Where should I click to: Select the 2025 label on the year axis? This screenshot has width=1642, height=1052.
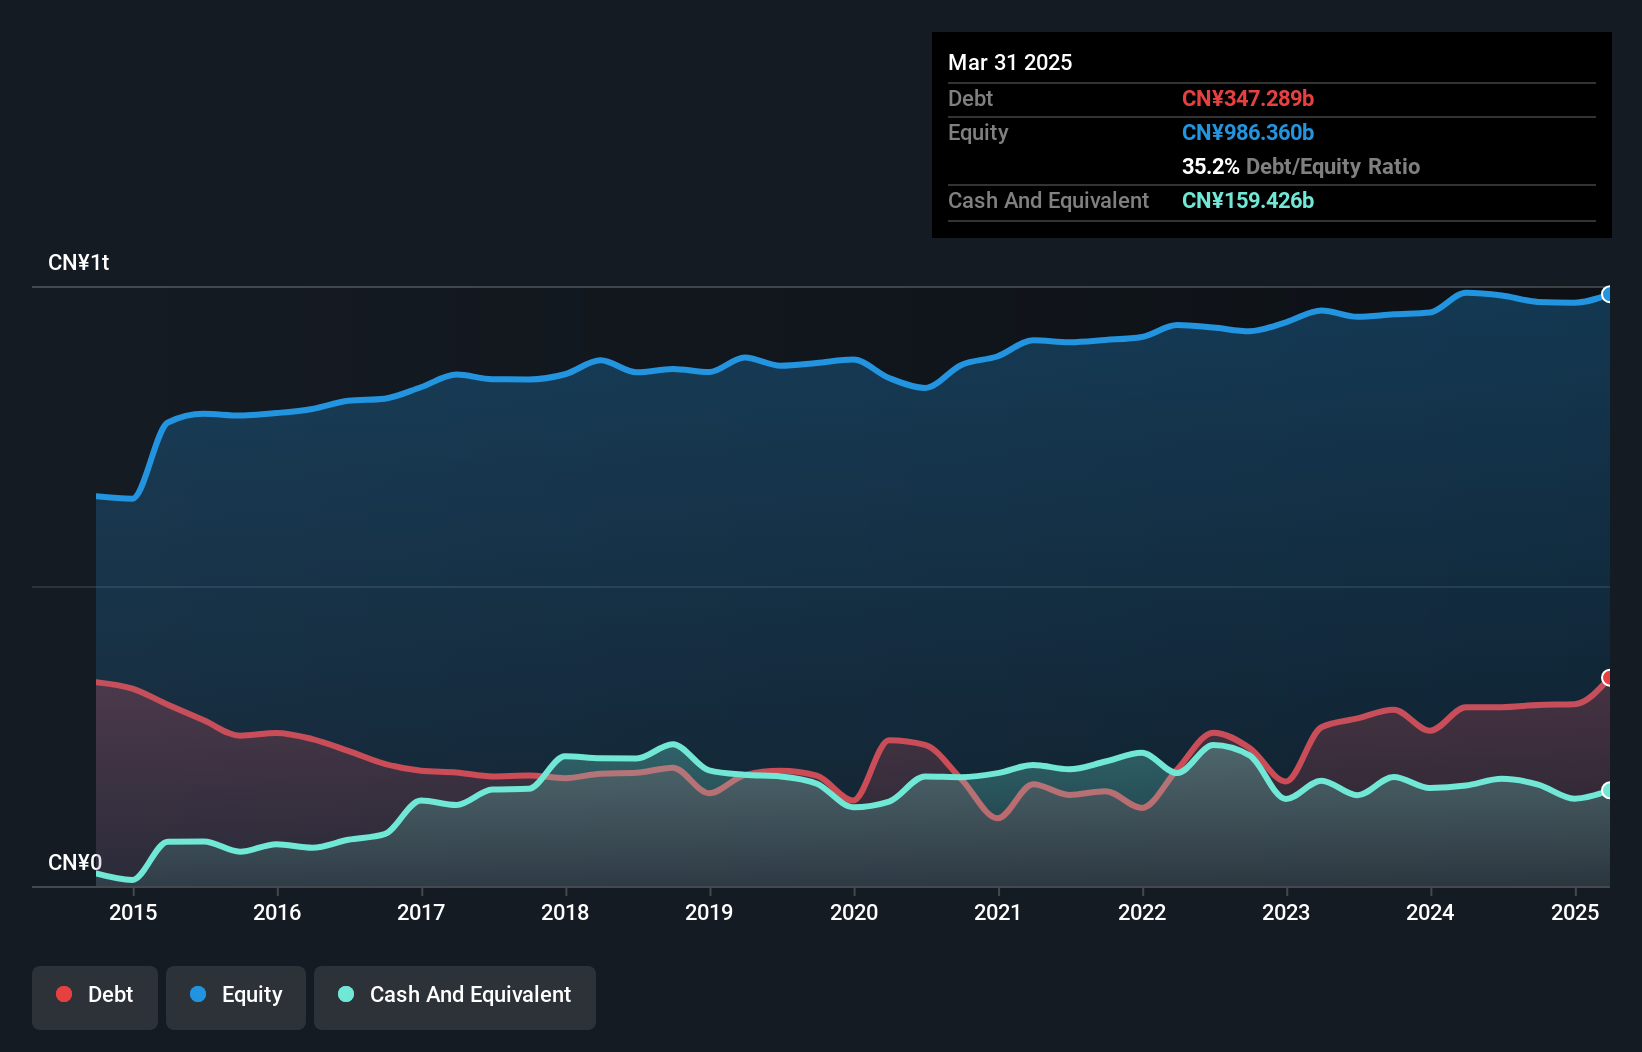tap(1575, 912)
